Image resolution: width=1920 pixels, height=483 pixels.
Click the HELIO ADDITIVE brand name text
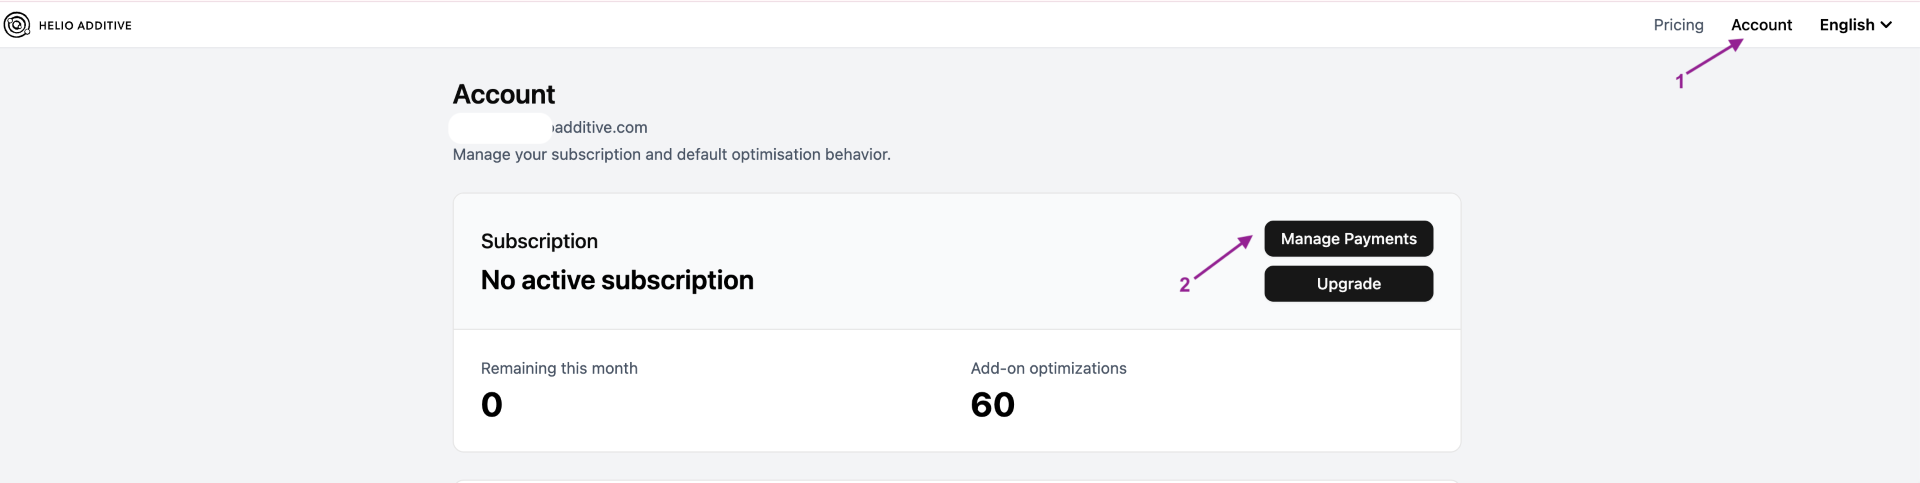pyautogui.click(x=85, y=25)
